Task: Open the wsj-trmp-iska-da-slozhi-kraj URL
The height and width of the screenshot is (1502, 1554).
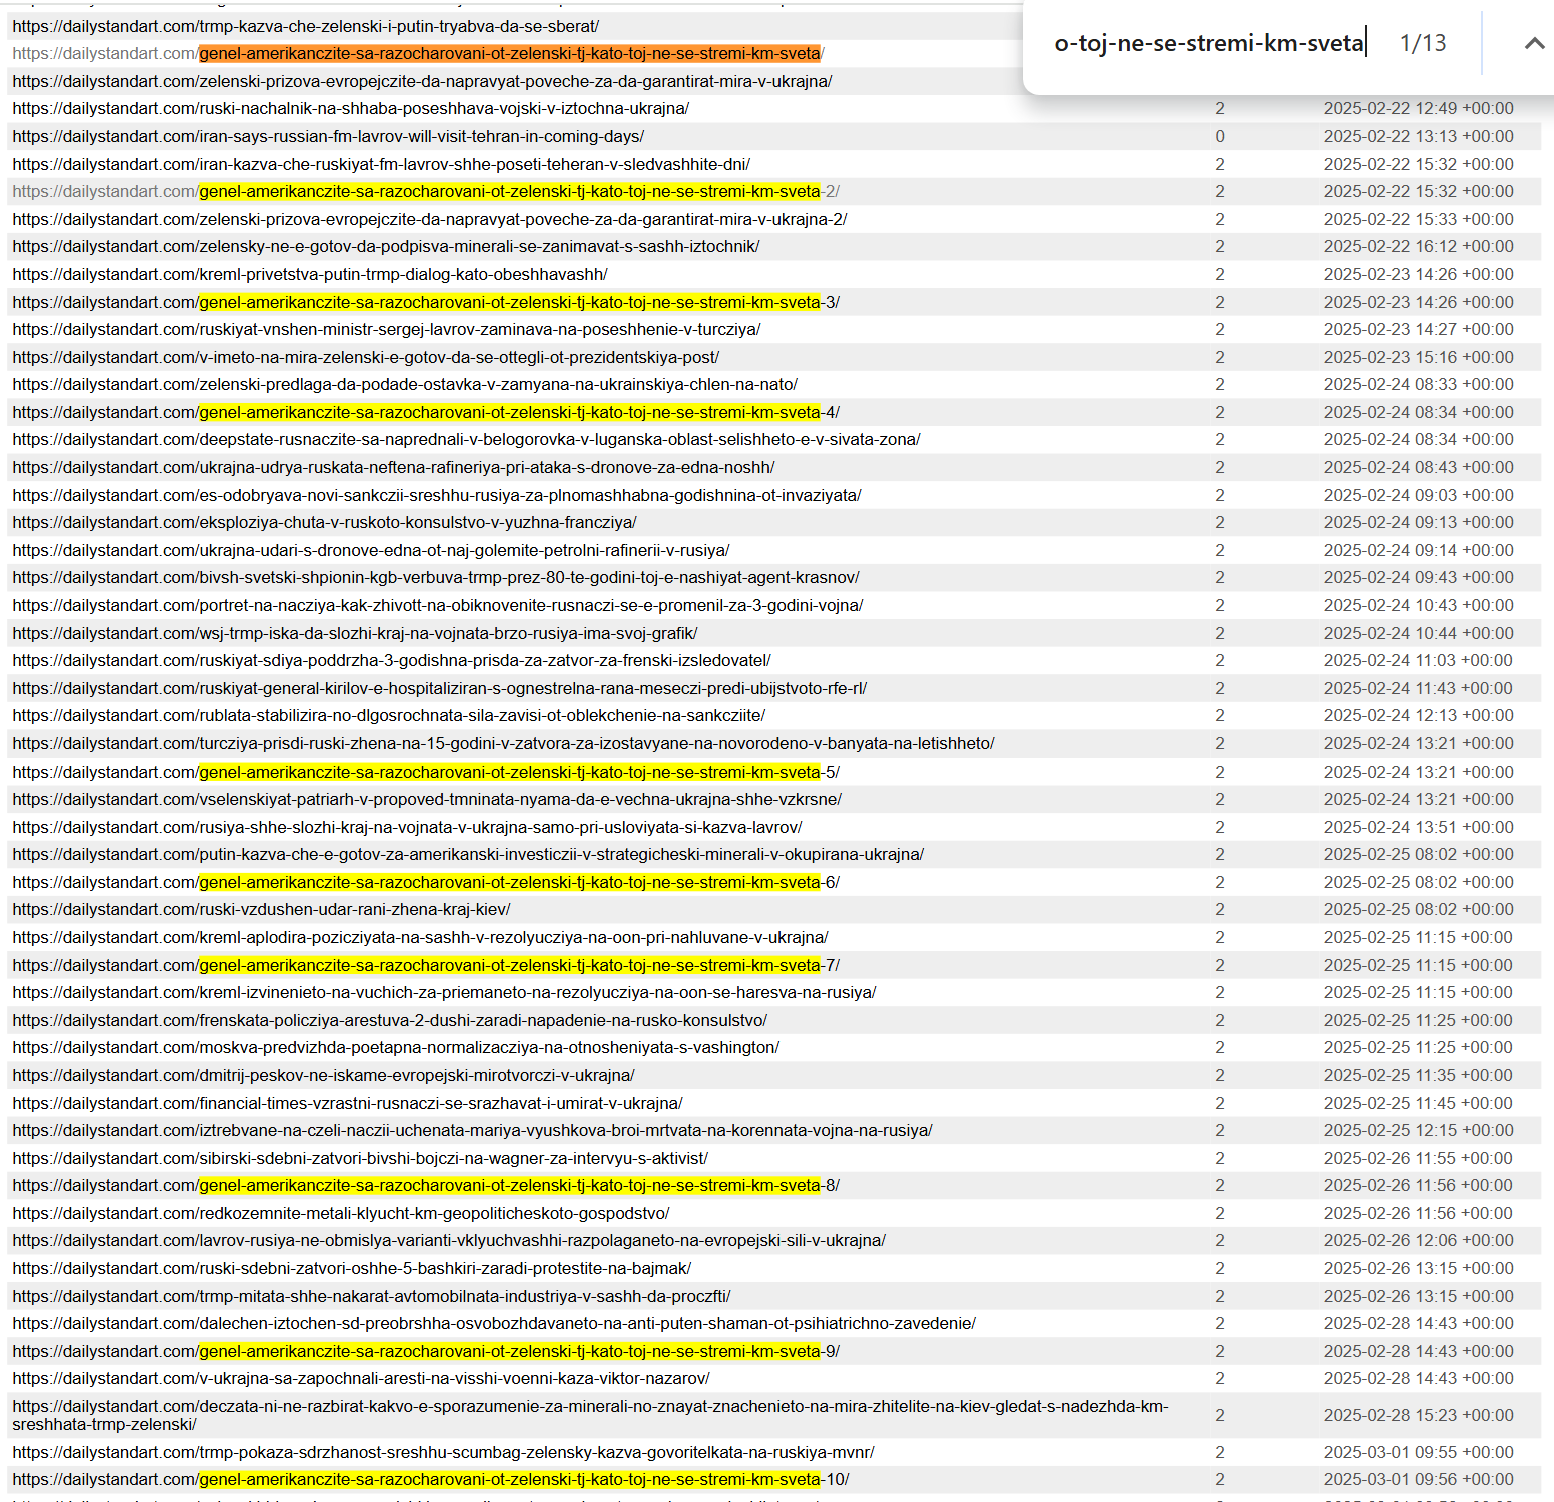Action: [355, 633]
